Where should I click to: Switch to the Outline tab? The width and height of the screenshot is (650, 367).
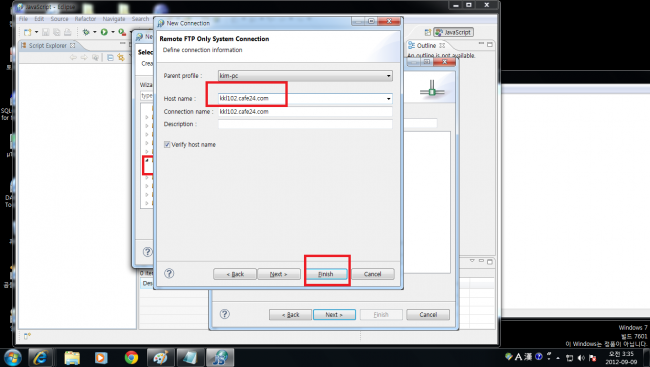point(426,45)
